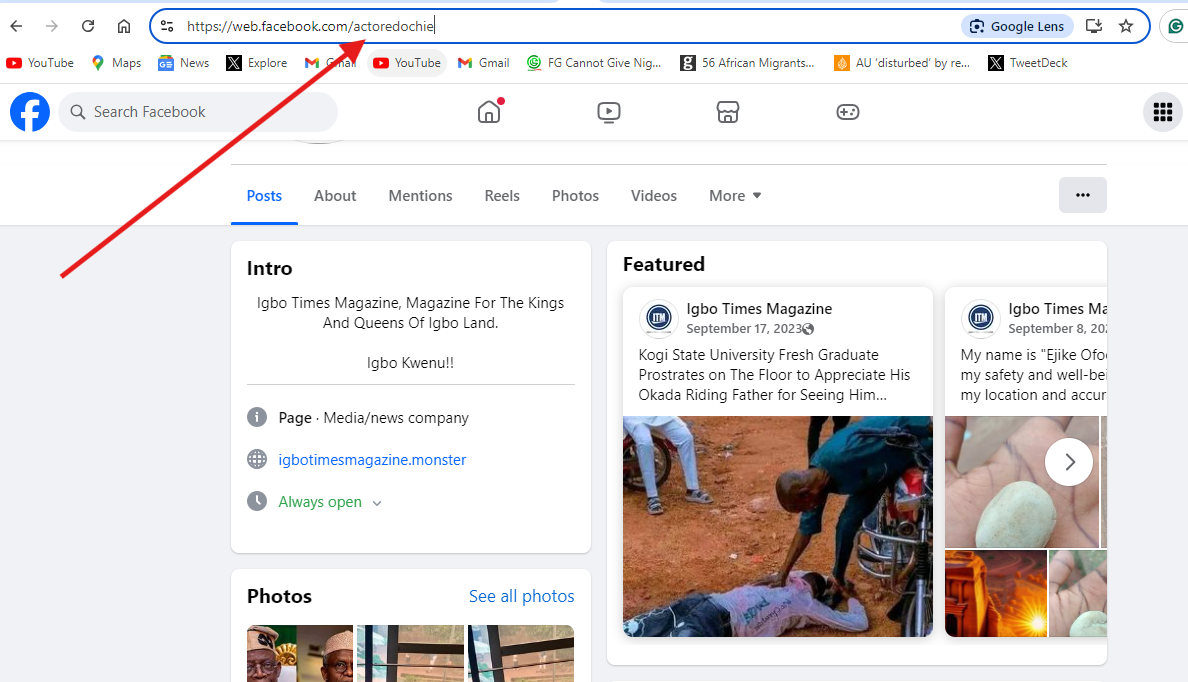Go to Facebook Home icon
The width and height of the screenshot is (1188, 682).
[x=489, y=112]
